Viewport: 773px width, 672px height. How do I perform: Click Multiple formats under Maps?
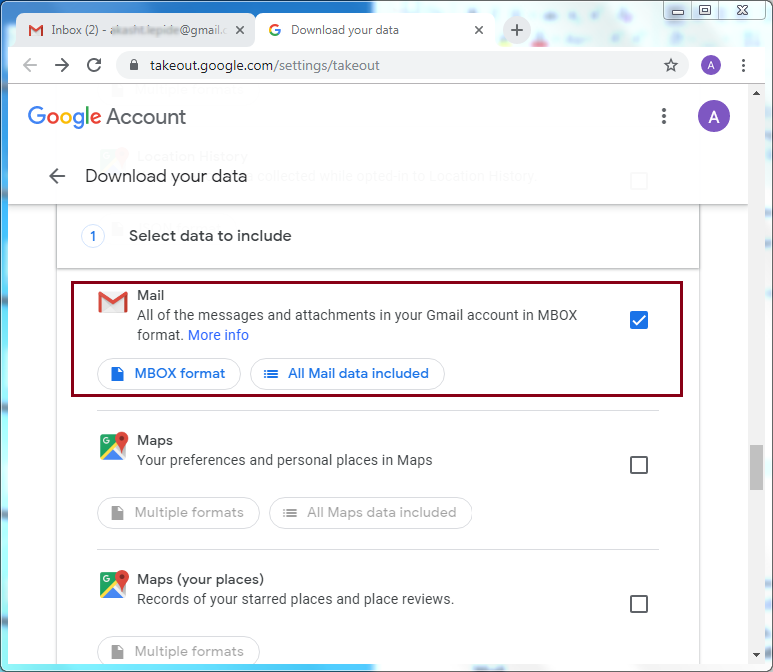pos(178,513)
